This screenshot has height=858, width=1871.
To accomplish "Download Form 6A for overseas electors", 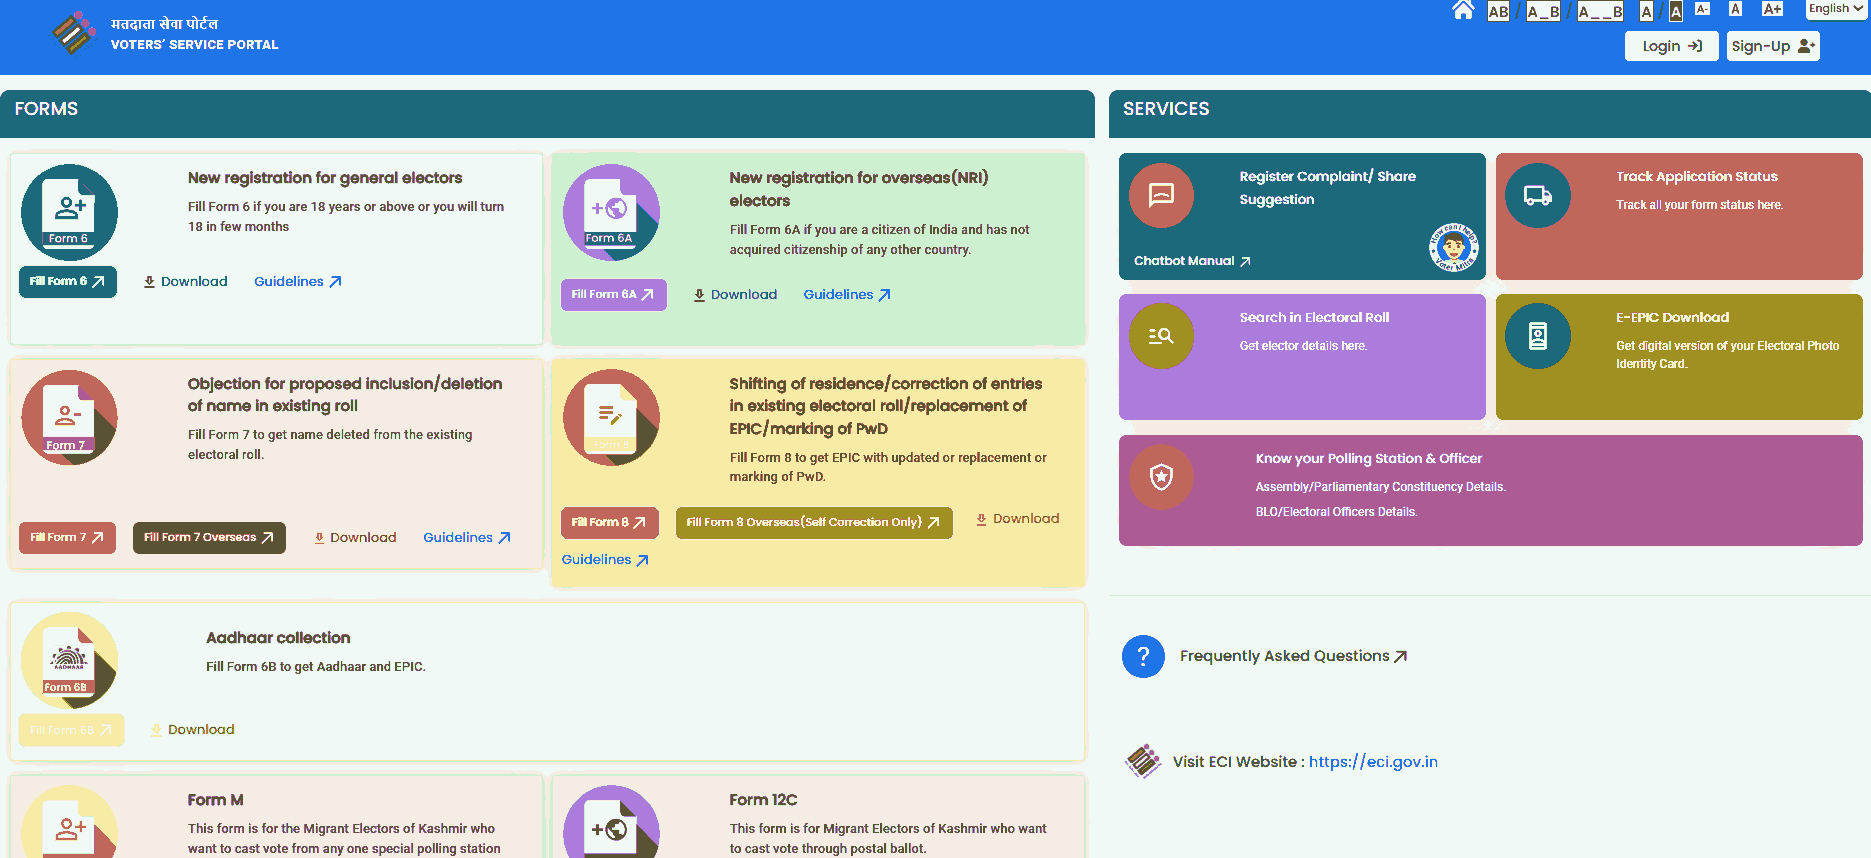I will coord(735,295).
